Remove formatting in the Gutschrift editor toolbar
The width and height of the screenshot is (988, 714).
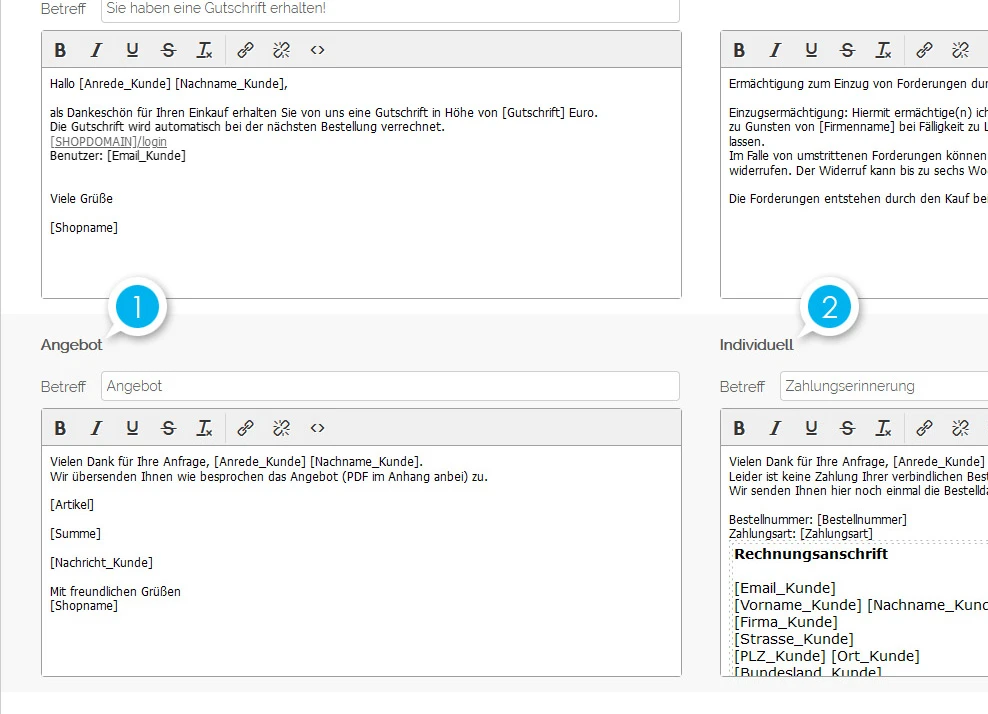click(x=205, y=50)
